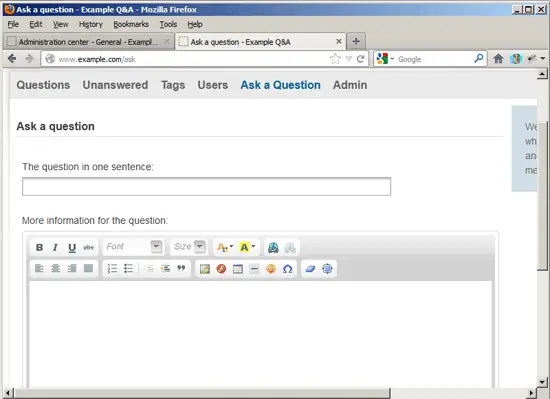Screen dimensions: 550x399
Task: Open the Font dropdown
Action: point(134,247)
